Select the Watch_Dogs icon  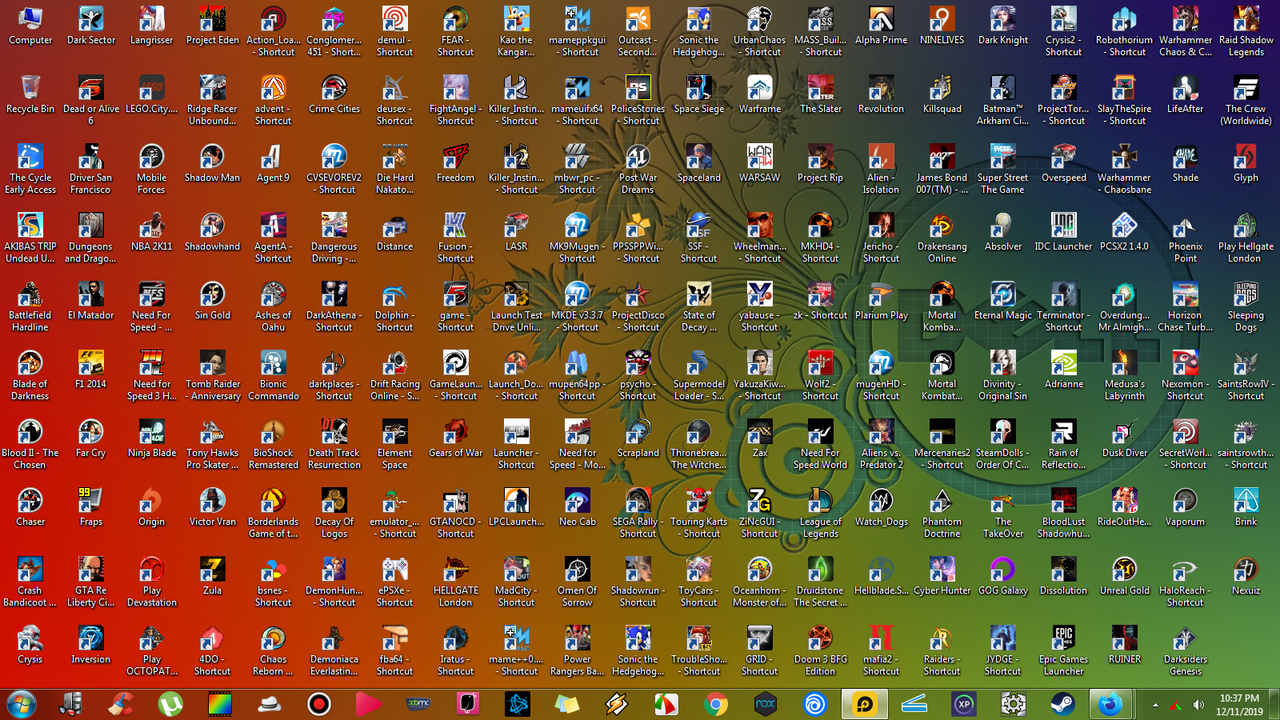881,508
